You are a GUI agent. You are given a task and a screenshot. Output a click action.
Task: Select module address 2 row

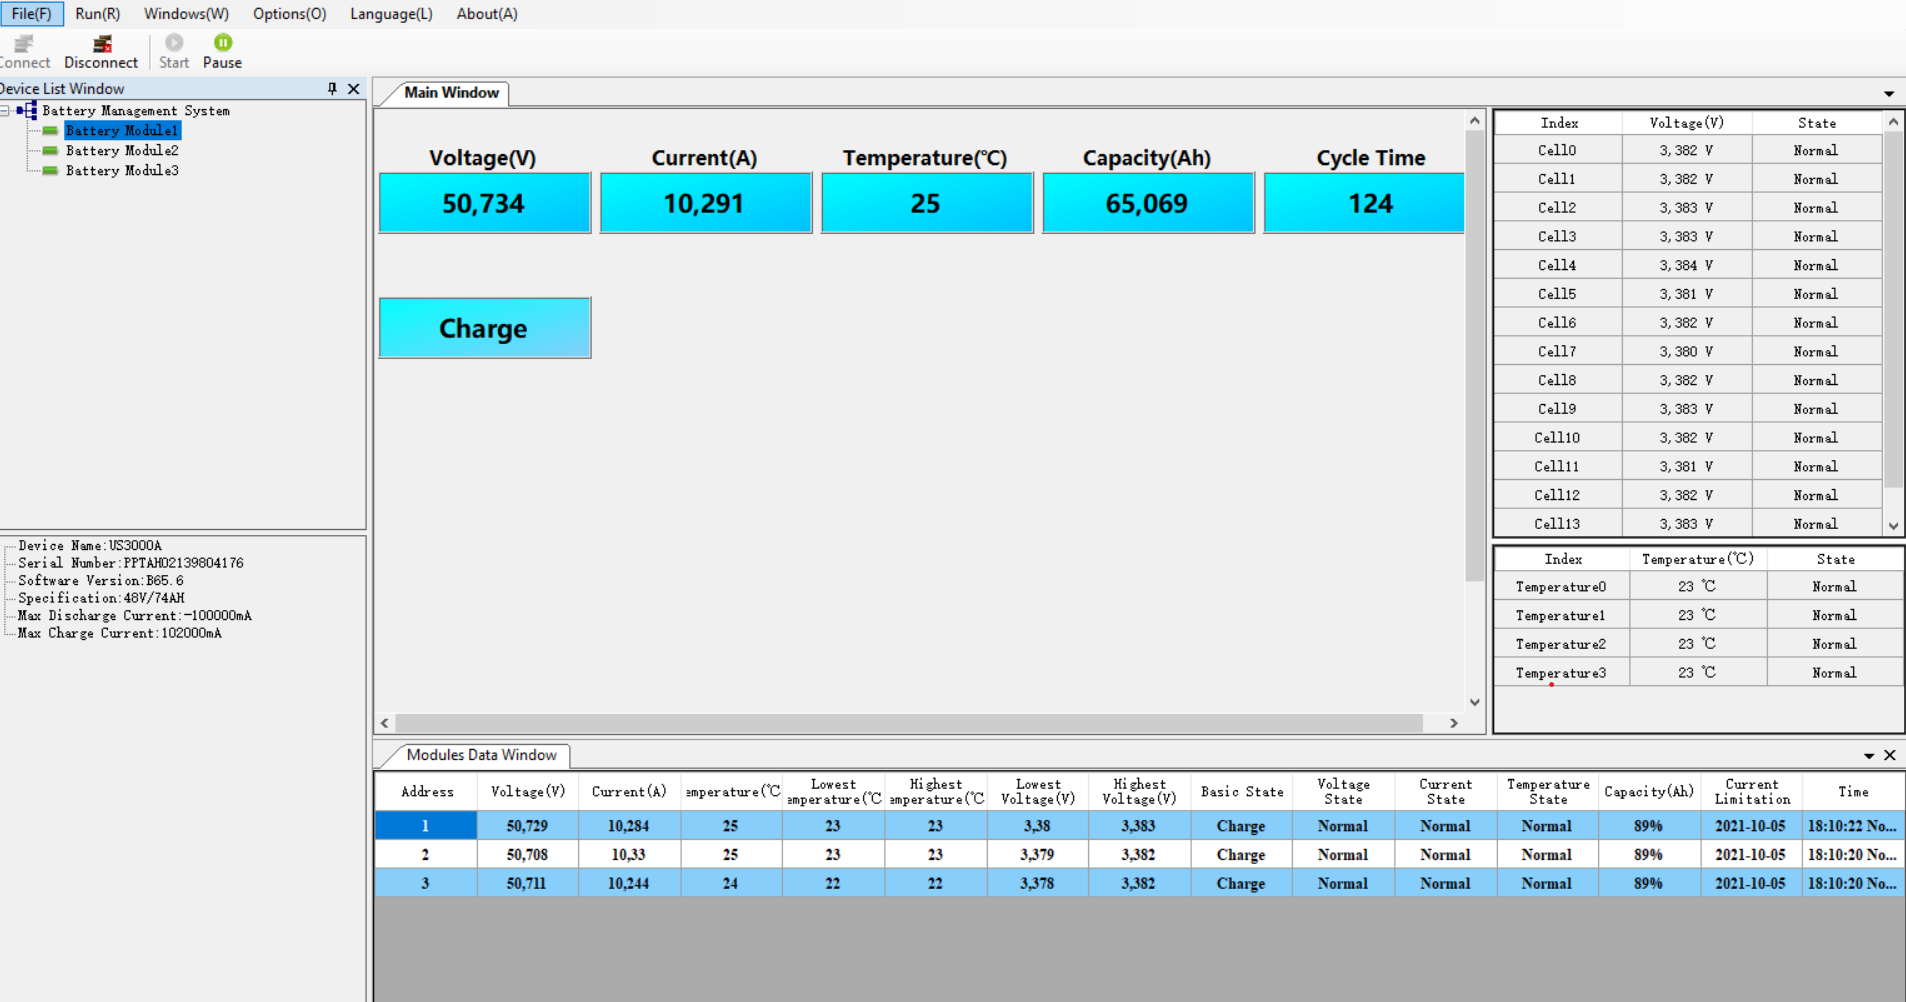coord(425,855)
